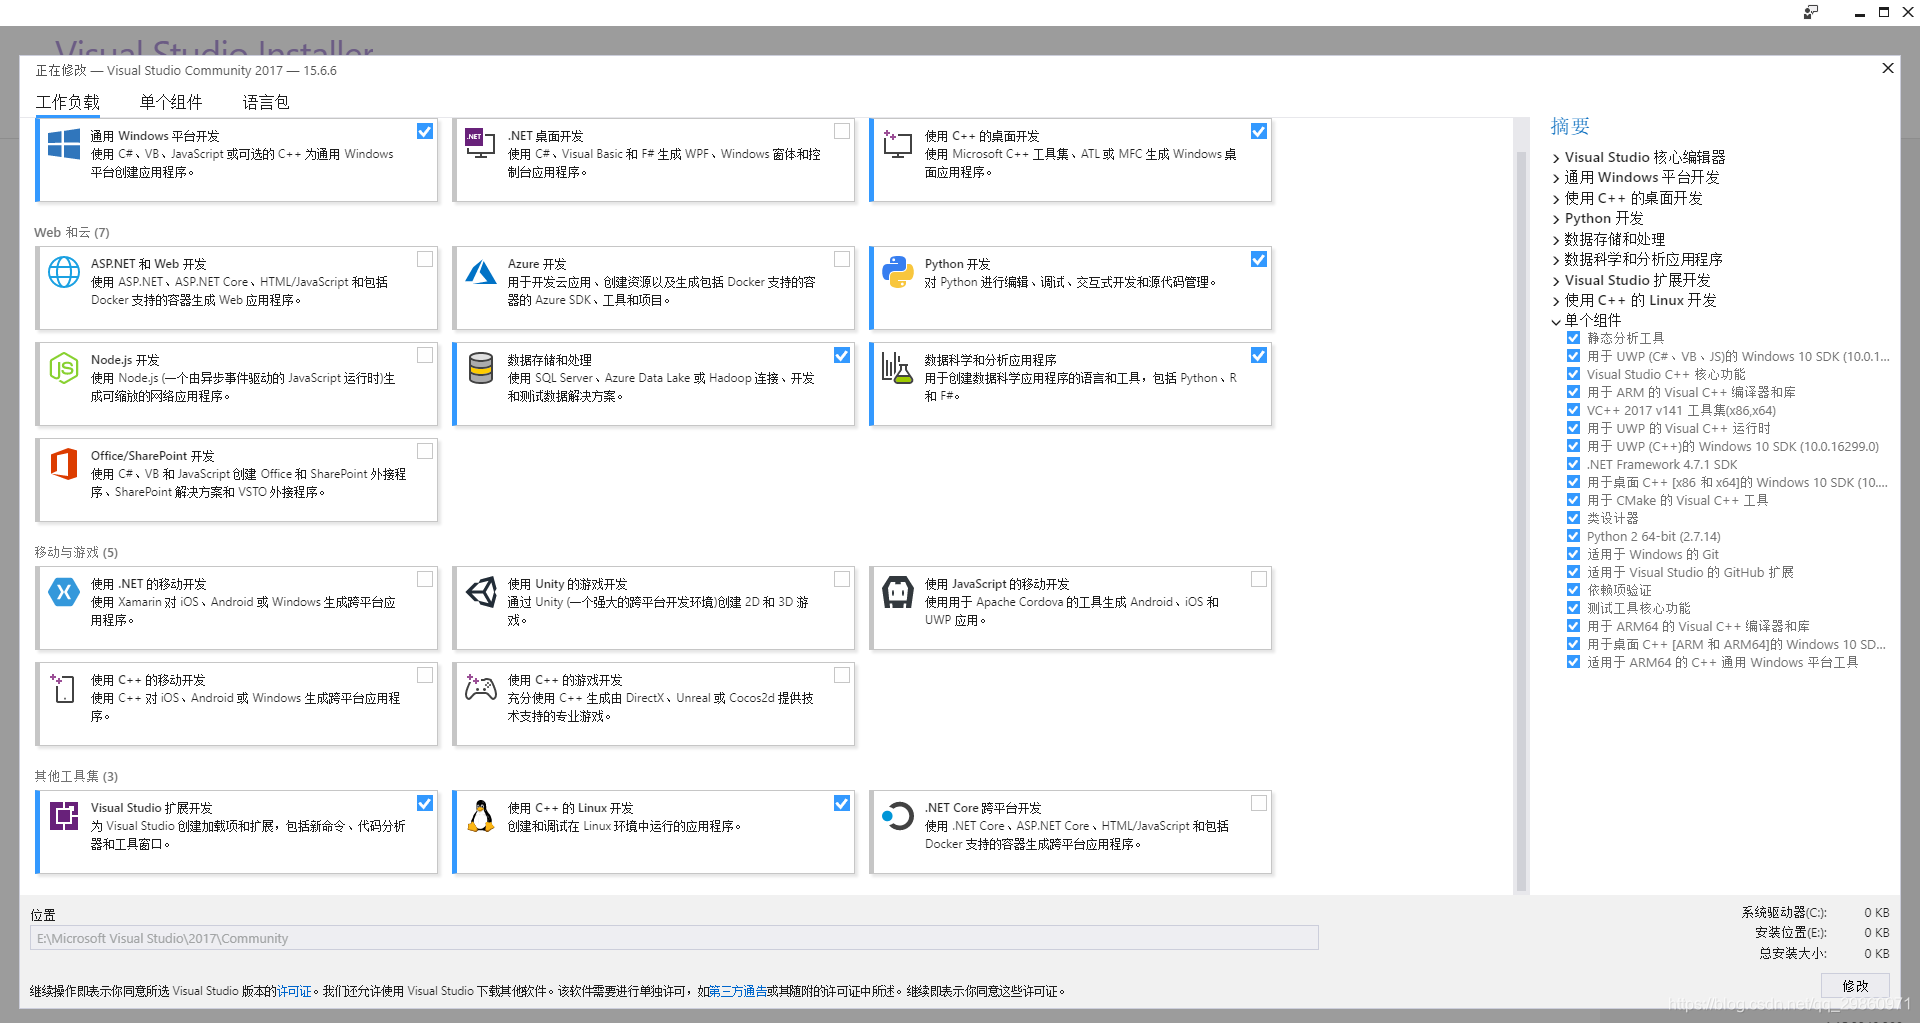1920x1023 pixels.
Task: Switch to the 工作负载 tab
Action: pyautogui.click(x=68, y=102)
